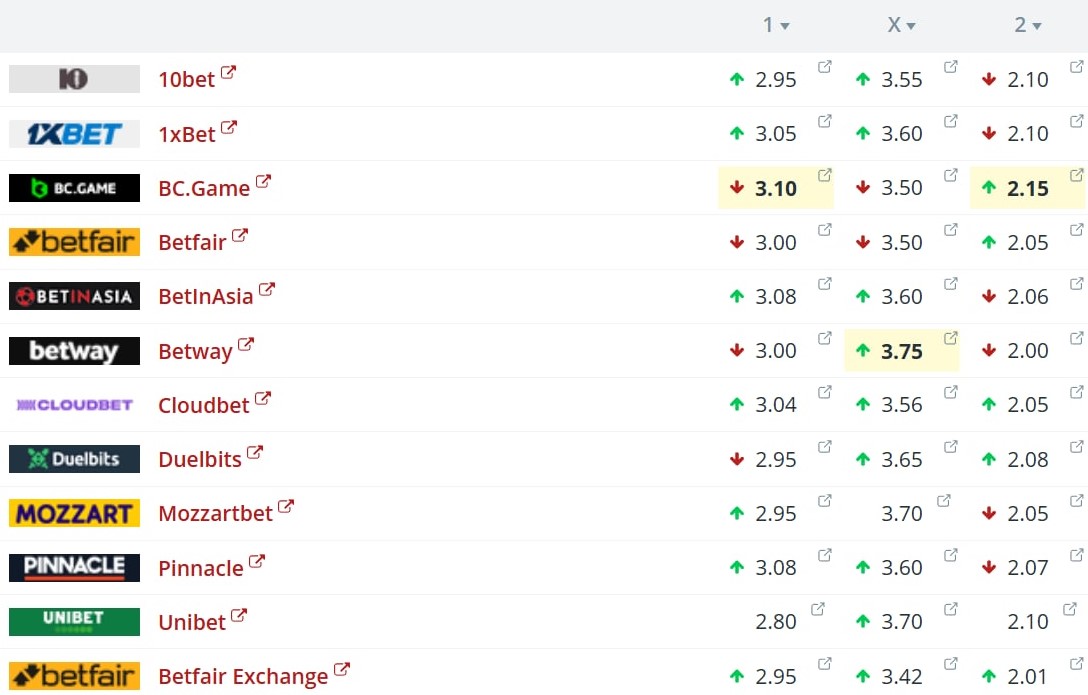Click the BetInAsia logo image
Image resolution: width=1088 pixels, height=695 pixels.
click(x=74, y=296)
